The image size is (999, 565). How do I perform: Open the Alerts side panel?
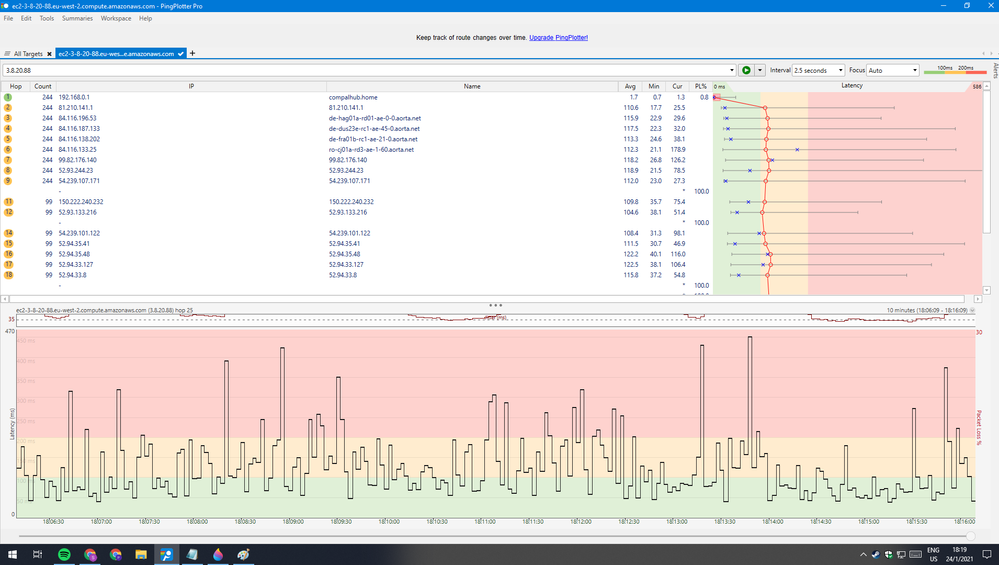(x=994, y=70)
